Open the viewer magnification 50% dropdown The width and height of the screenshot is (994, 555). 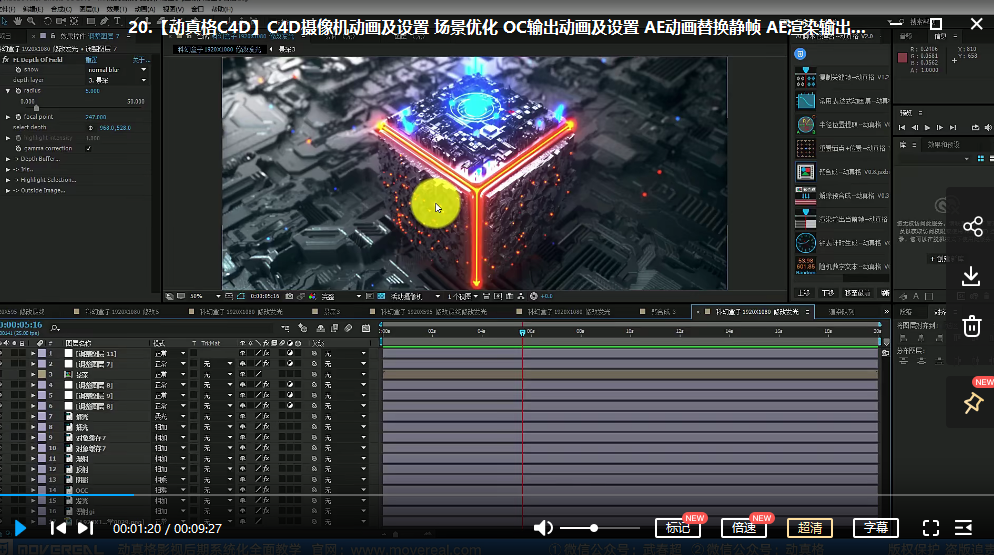(205, 296)
